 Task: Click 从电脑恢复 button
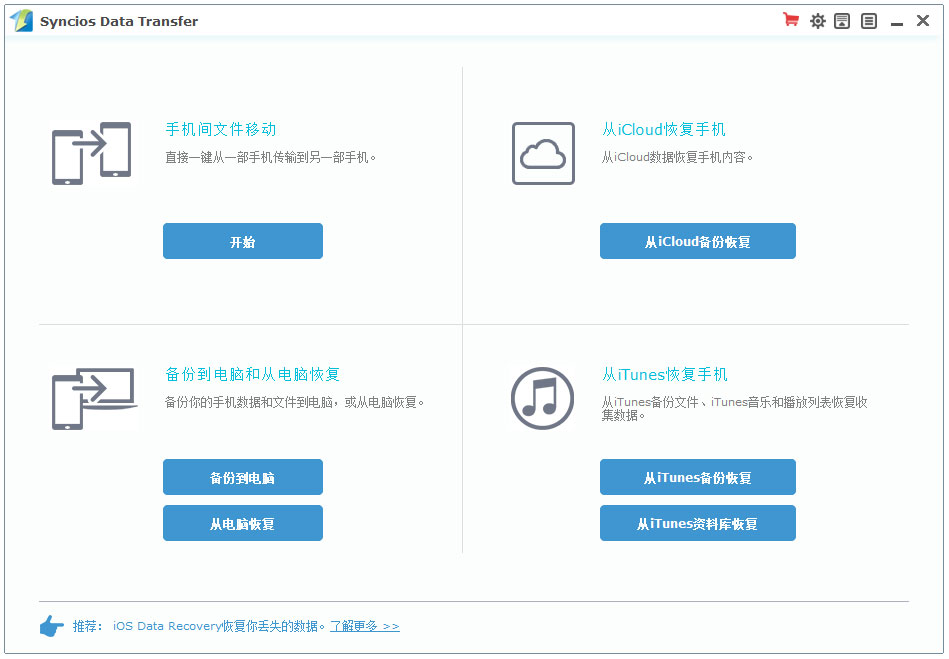243,523
